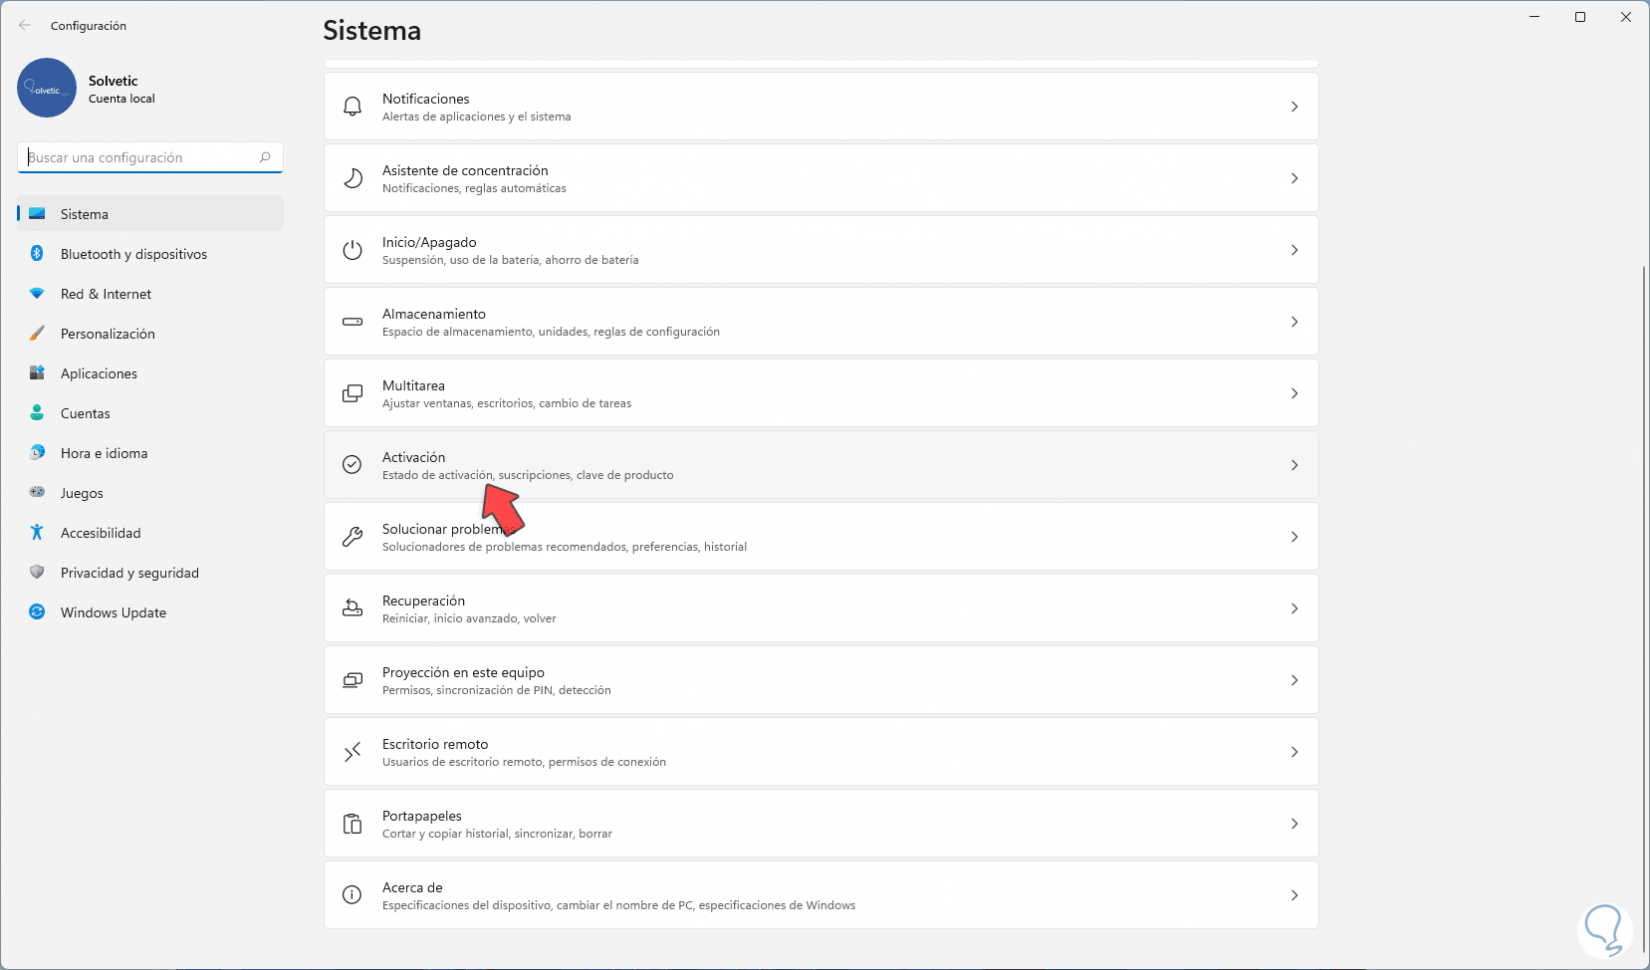Click the search magnifier icon

[x=265, y=157]
